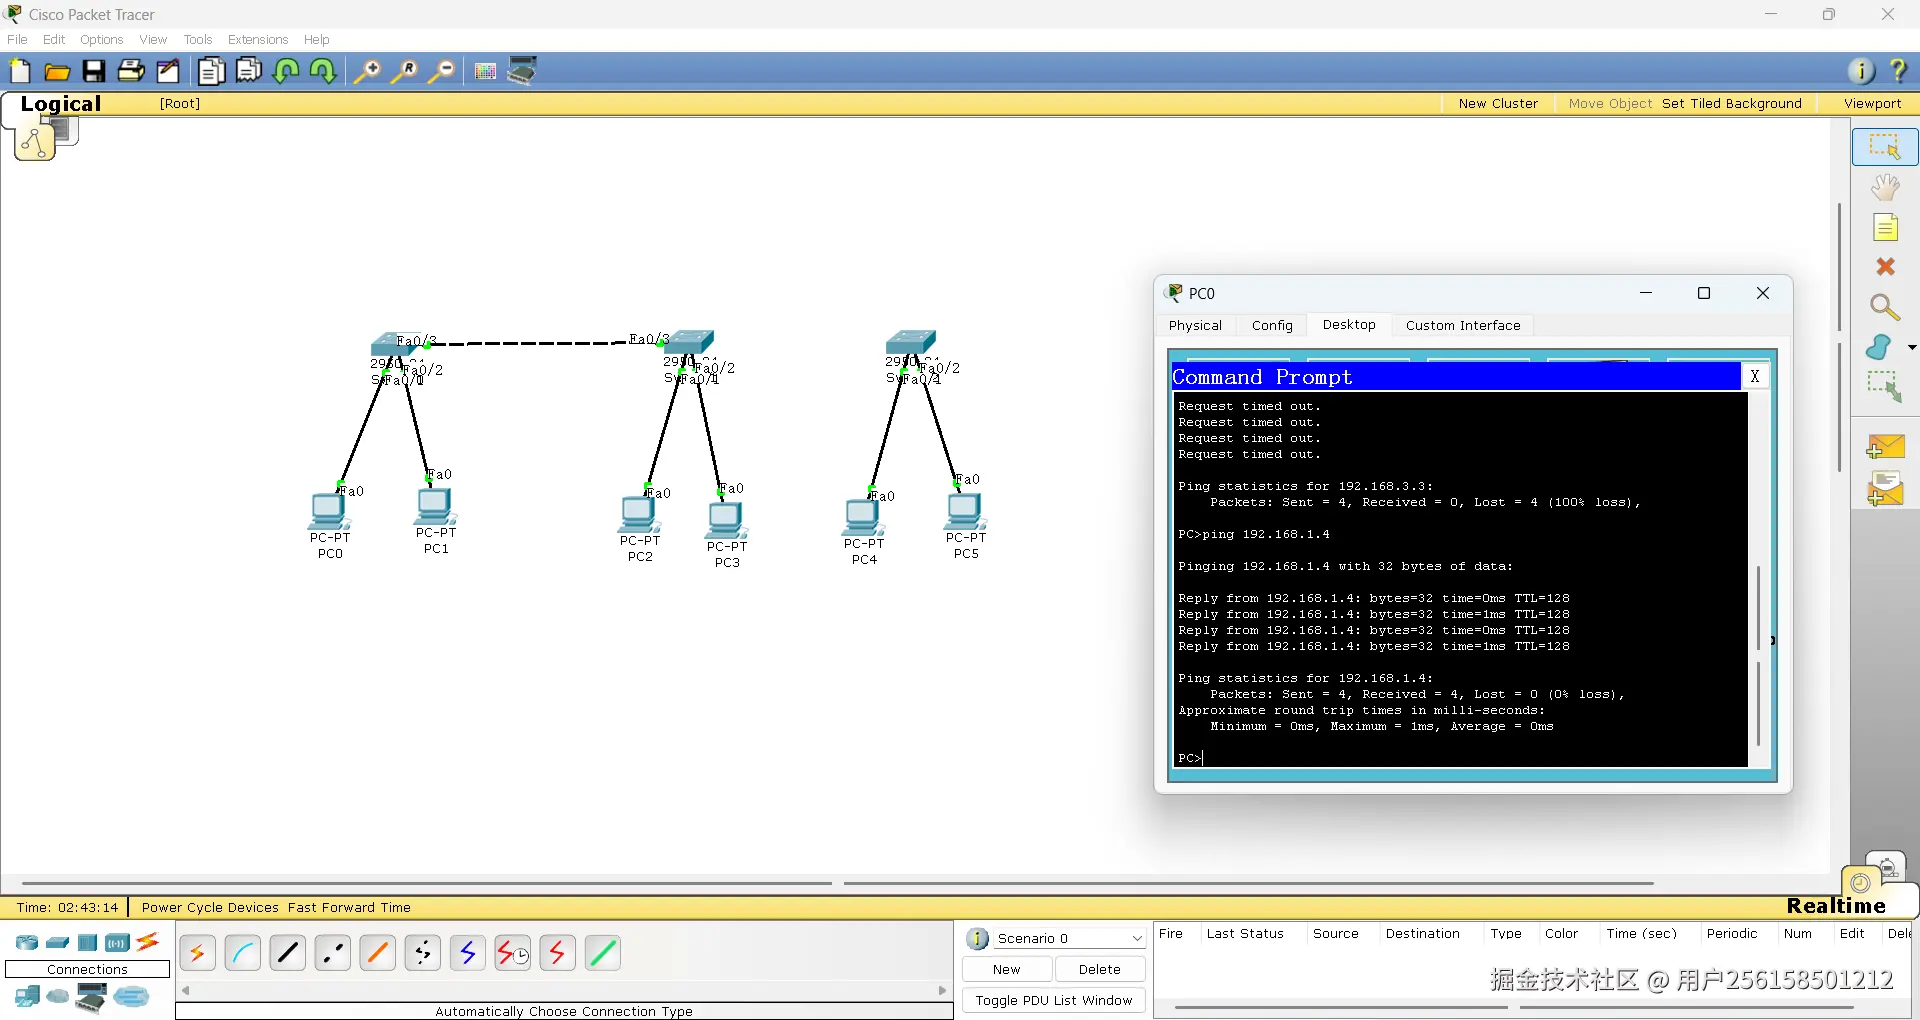
Task: Pick the automatic connection lightning icon
Action: 198,953
